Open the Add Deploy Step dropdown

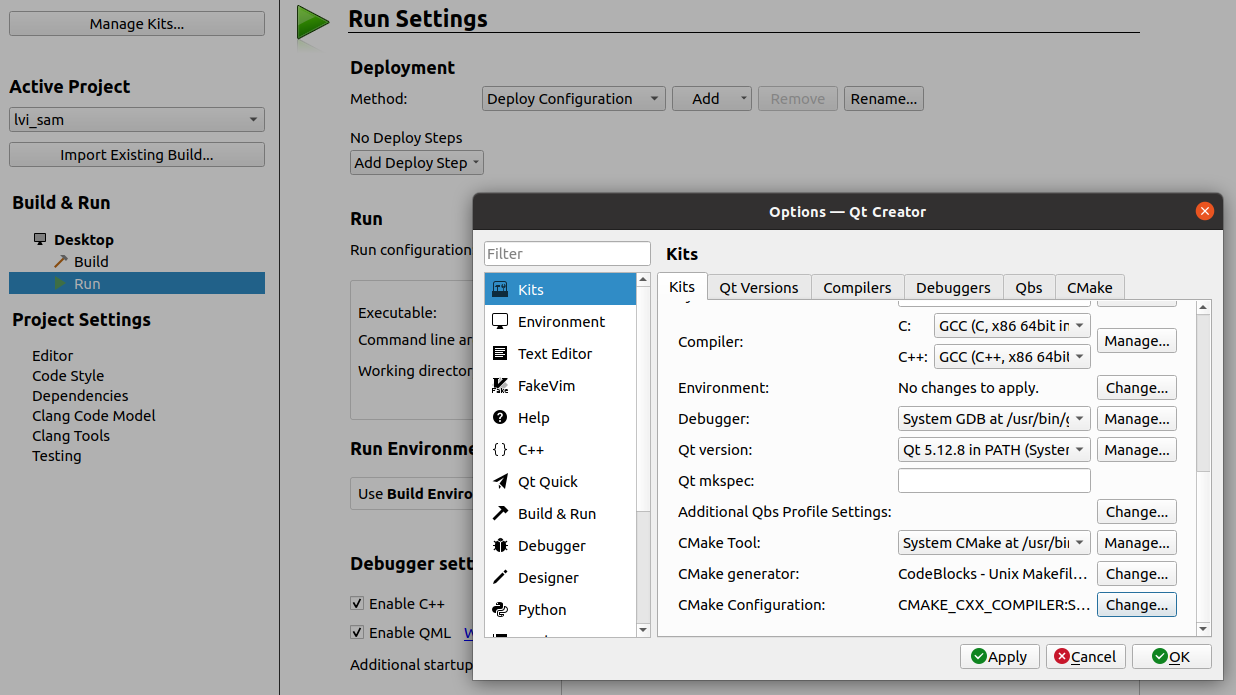click(417, 163)
